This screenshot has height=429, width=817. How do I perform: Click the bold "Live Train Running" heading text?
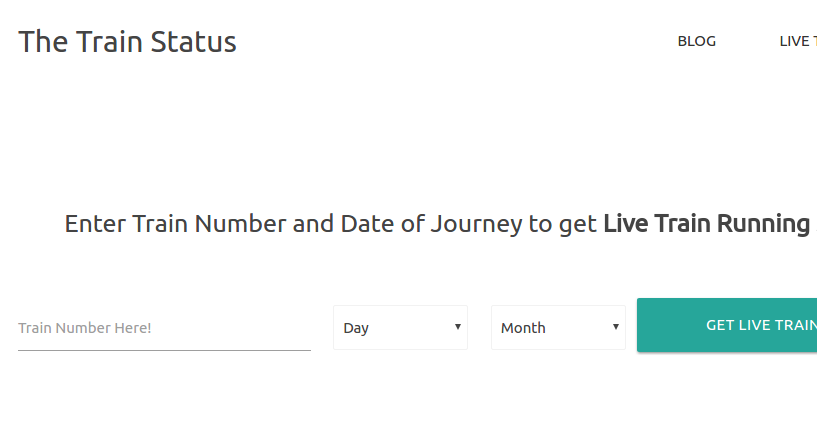click(x=707, y=224)
